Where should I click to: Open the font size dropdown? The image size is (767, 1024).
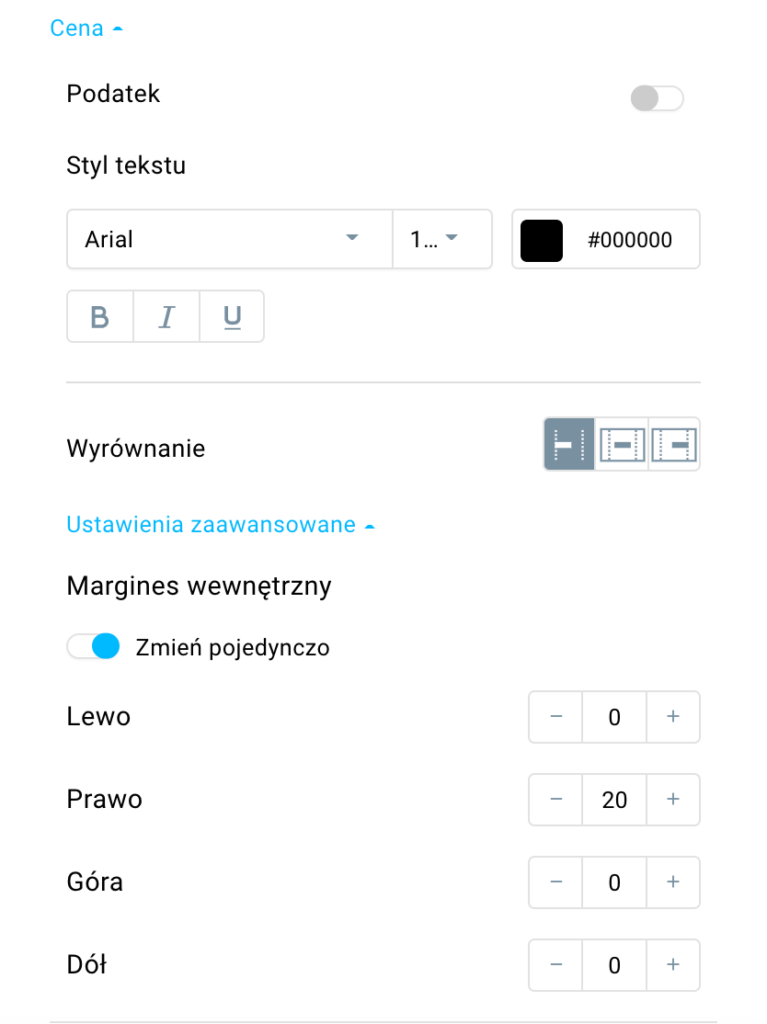[x=442, y=239]
